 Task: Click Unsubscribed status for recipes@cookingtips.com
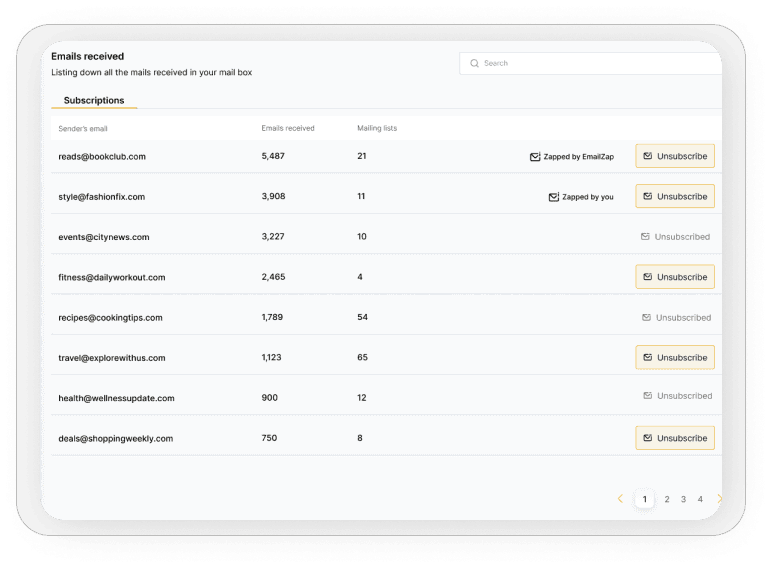pyautogui.click(x=676, y=317)
